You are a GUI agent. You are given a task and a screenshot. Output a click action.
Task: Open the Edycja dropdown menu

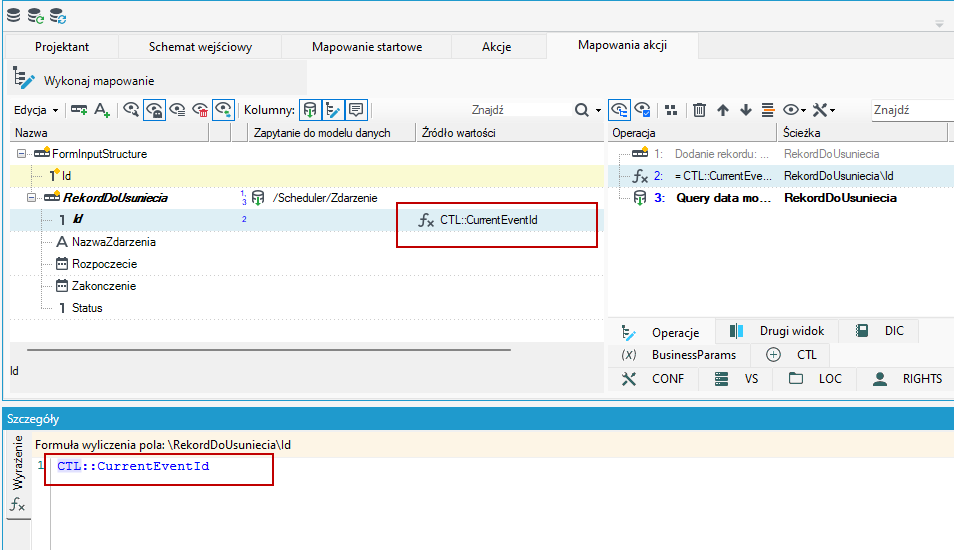37,110
